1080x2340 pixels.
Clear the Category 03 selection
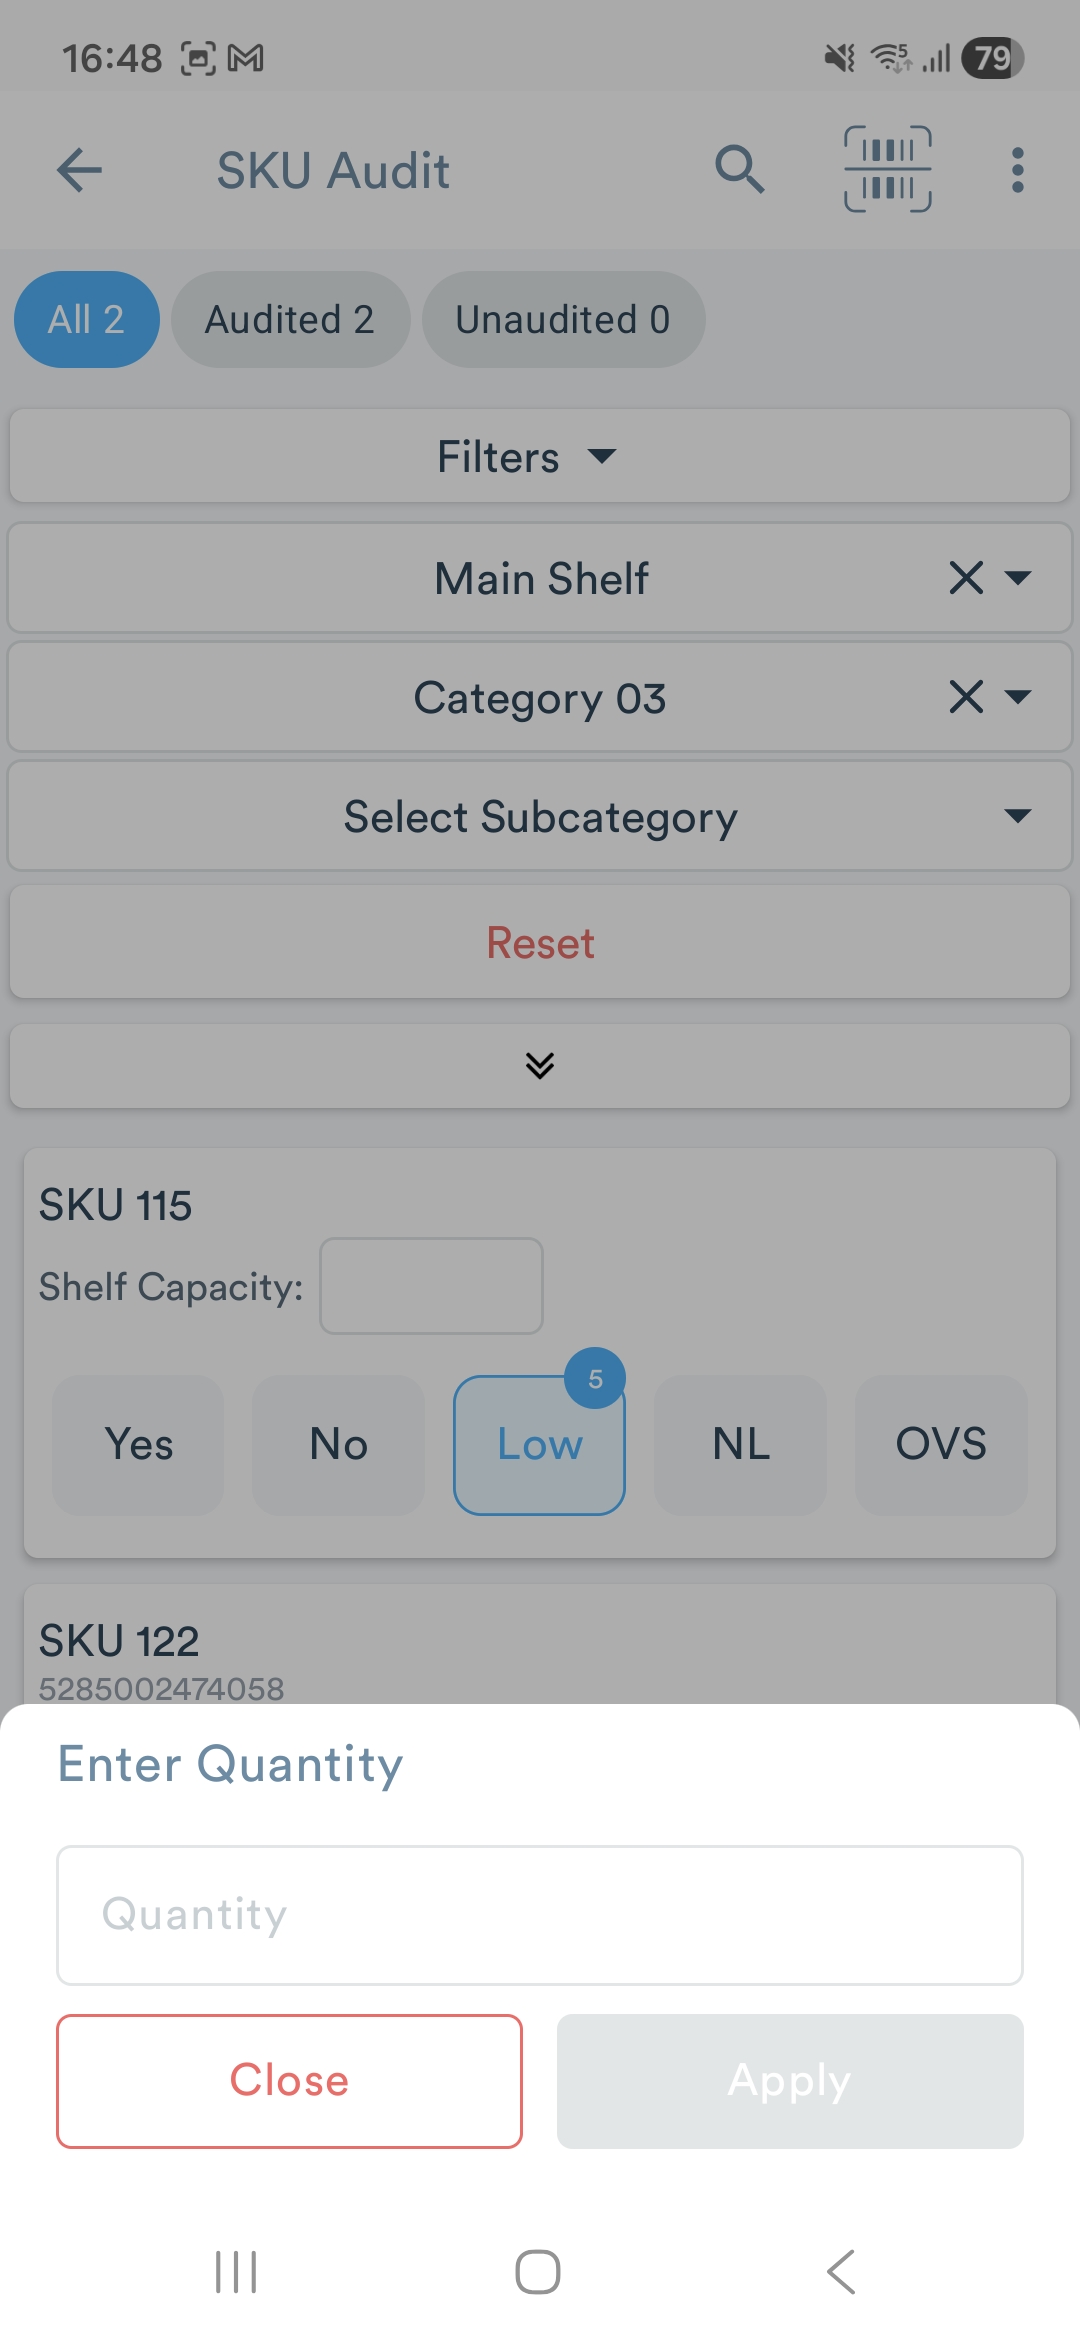click(966, 696)
